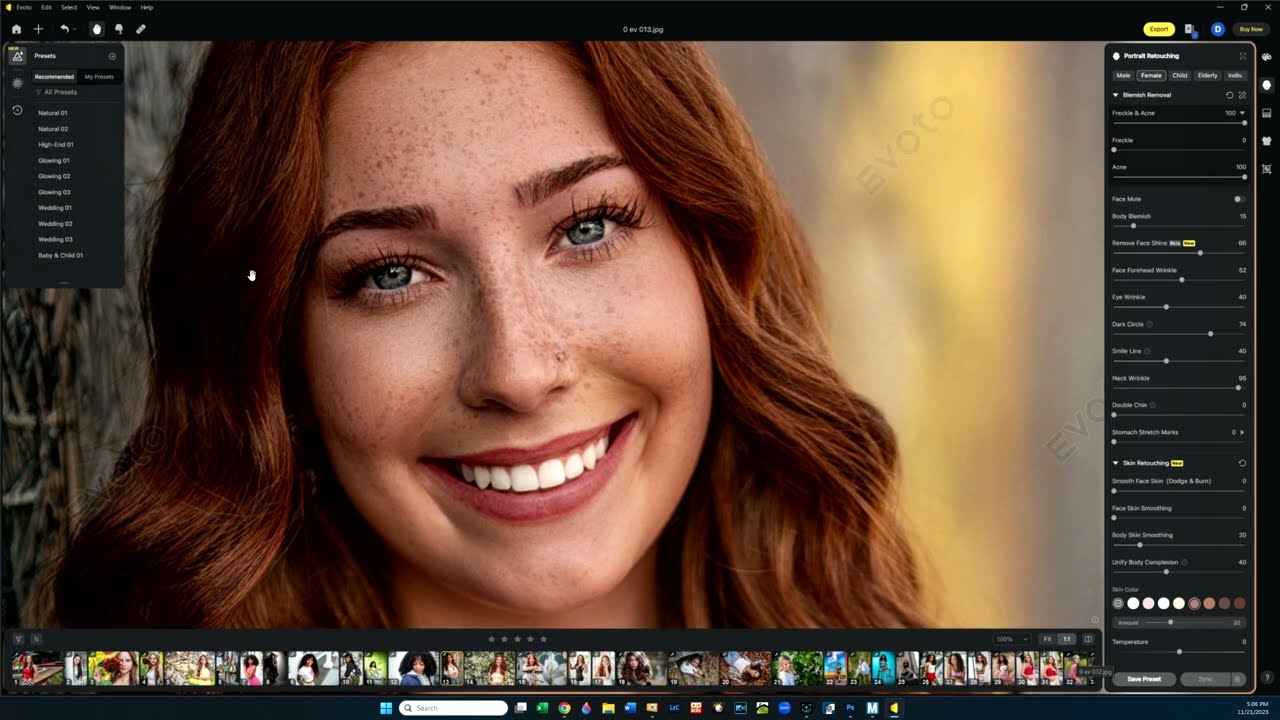Image resolution: width=1280 pixels, height=720 pixels.
Task: Adjust the Neck Wrinkle slider
Action: click(1179, 388)
